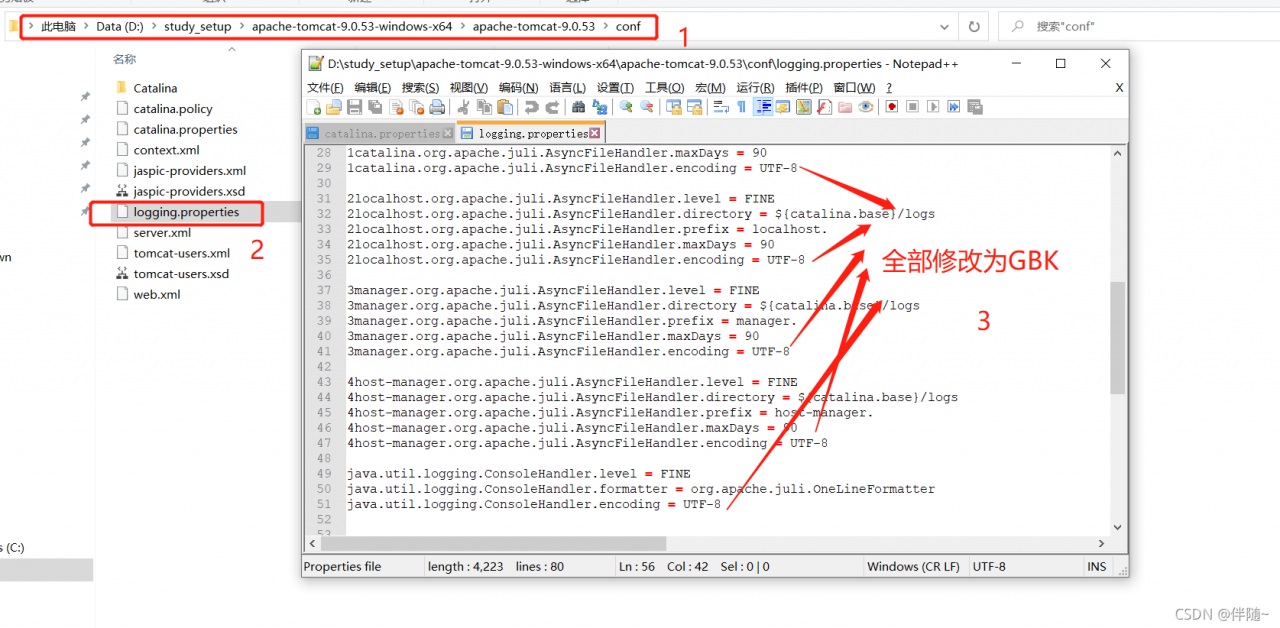The image size is (1280, 628).
Task: Open Document Map from toolbar
Action: [803, 107]
